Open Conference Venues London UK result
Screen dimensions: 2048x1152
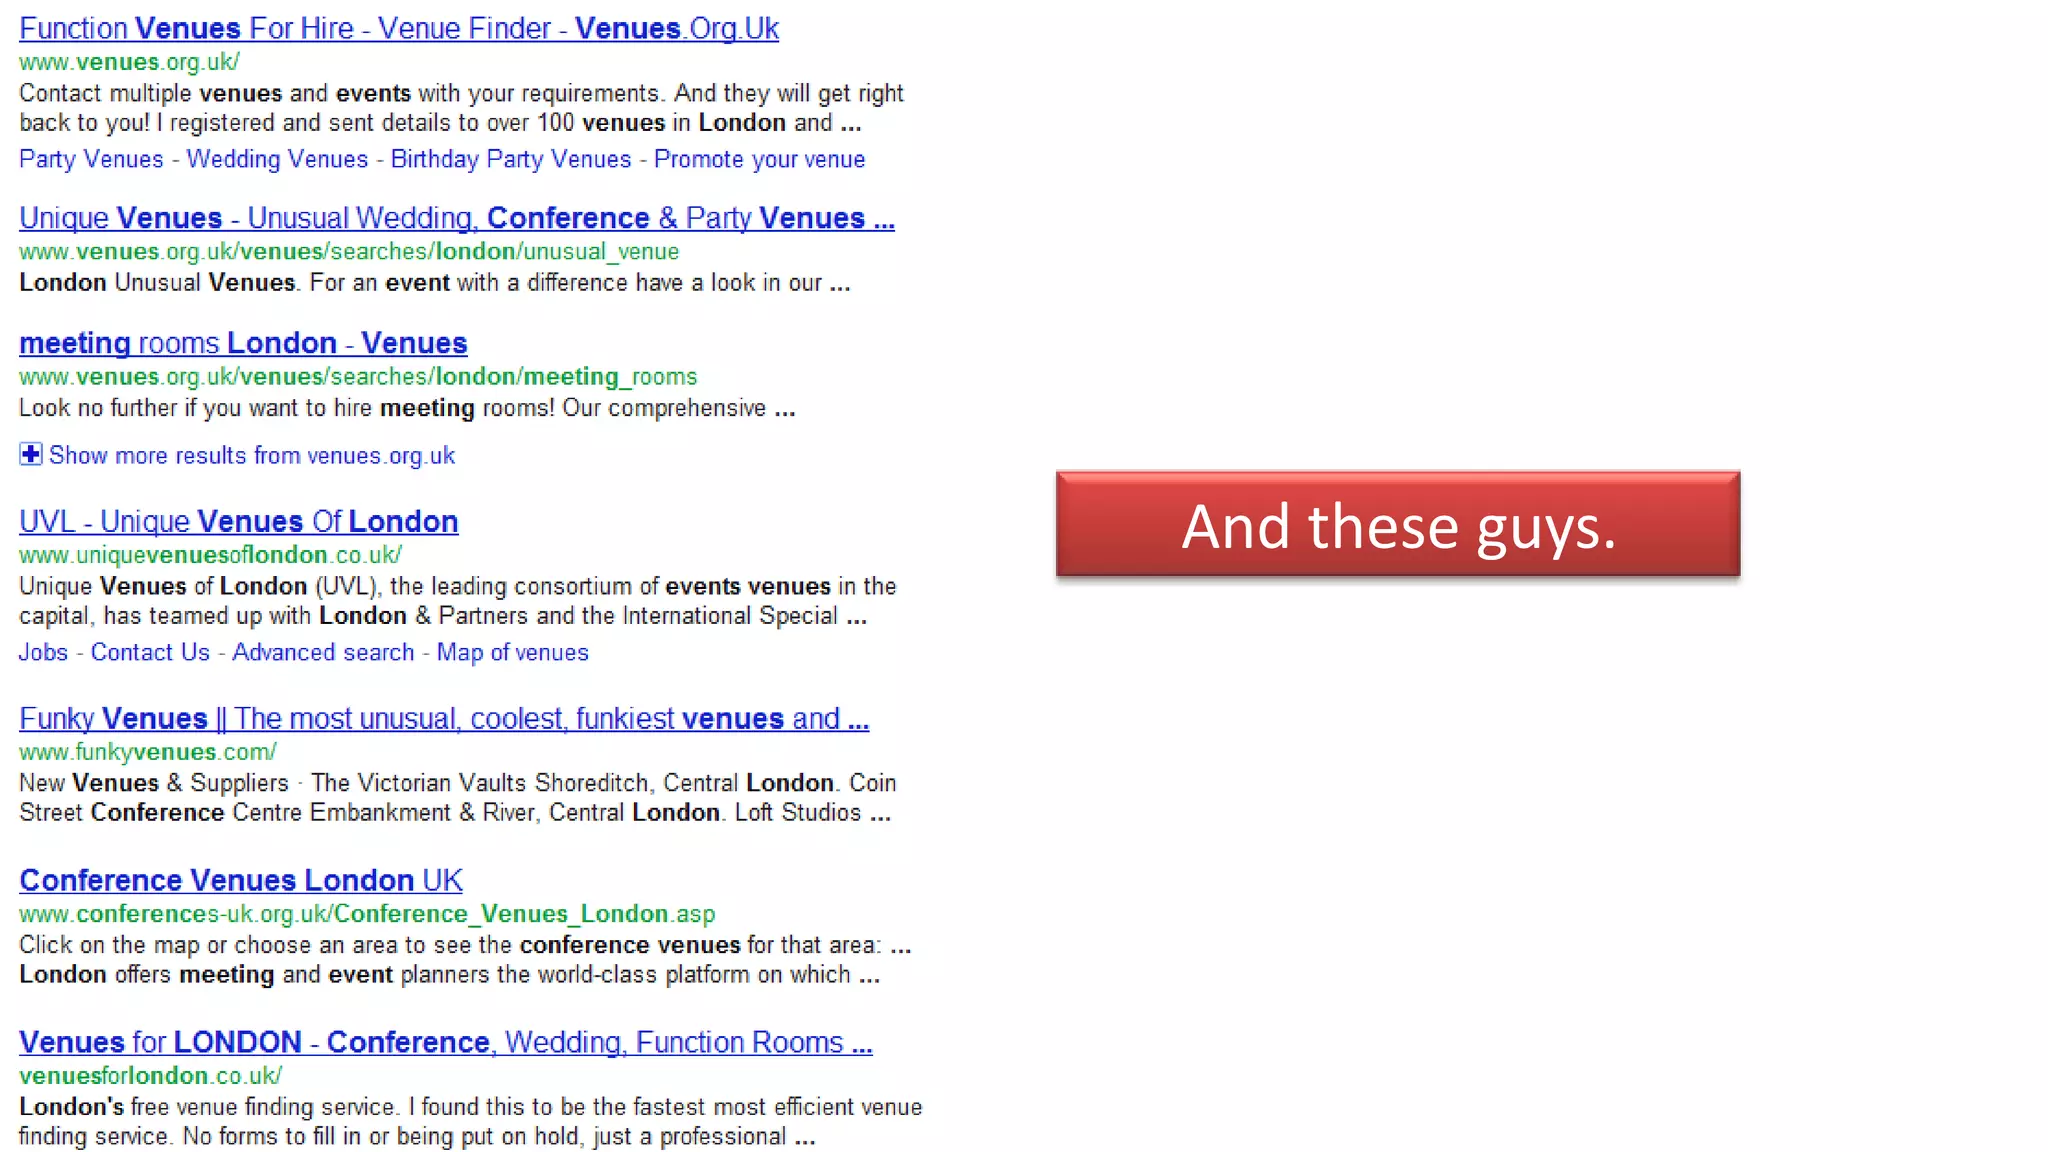point(241,881)
